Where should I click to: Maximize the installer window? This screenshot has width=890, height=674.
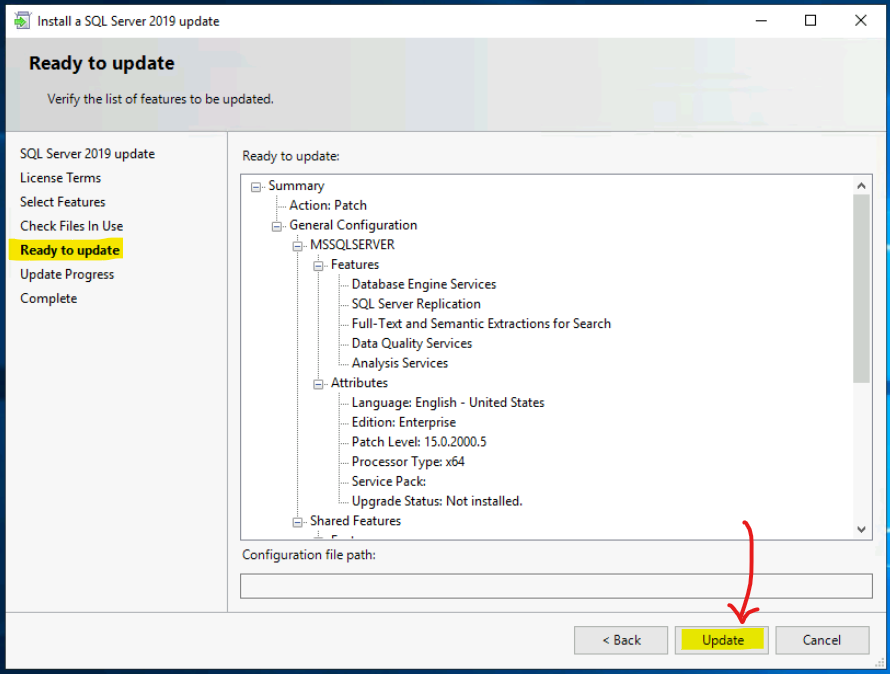coord(811,21)
